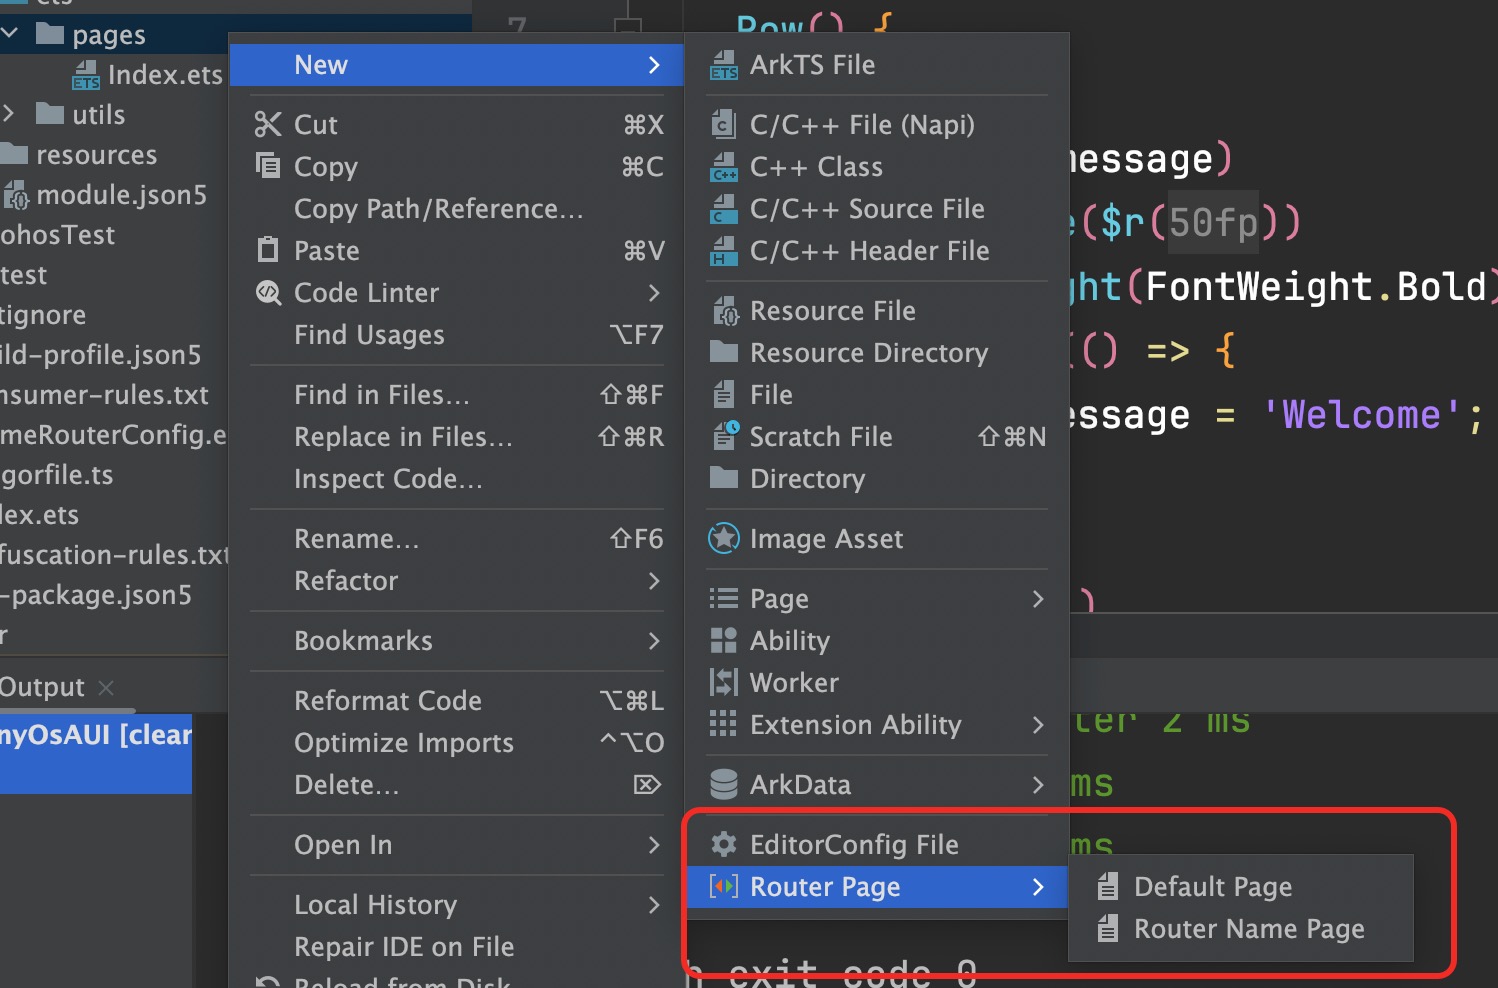Choose Replace in Files… menu entry
The height and width of the screenshot is (988, 1498).
click(457, 437)
